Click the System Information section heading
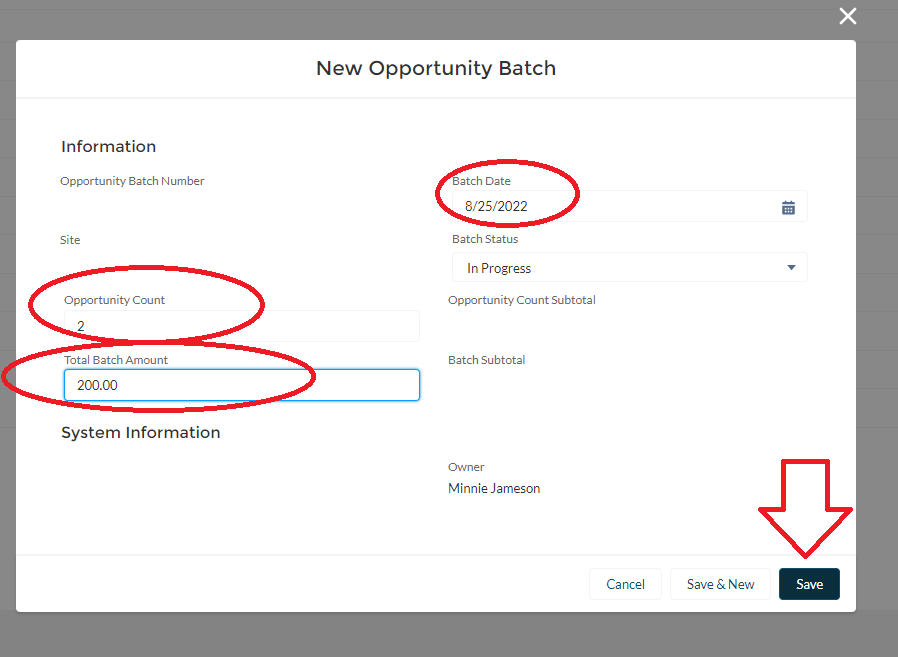Screen dimensions: 898x657 (140, 433)
